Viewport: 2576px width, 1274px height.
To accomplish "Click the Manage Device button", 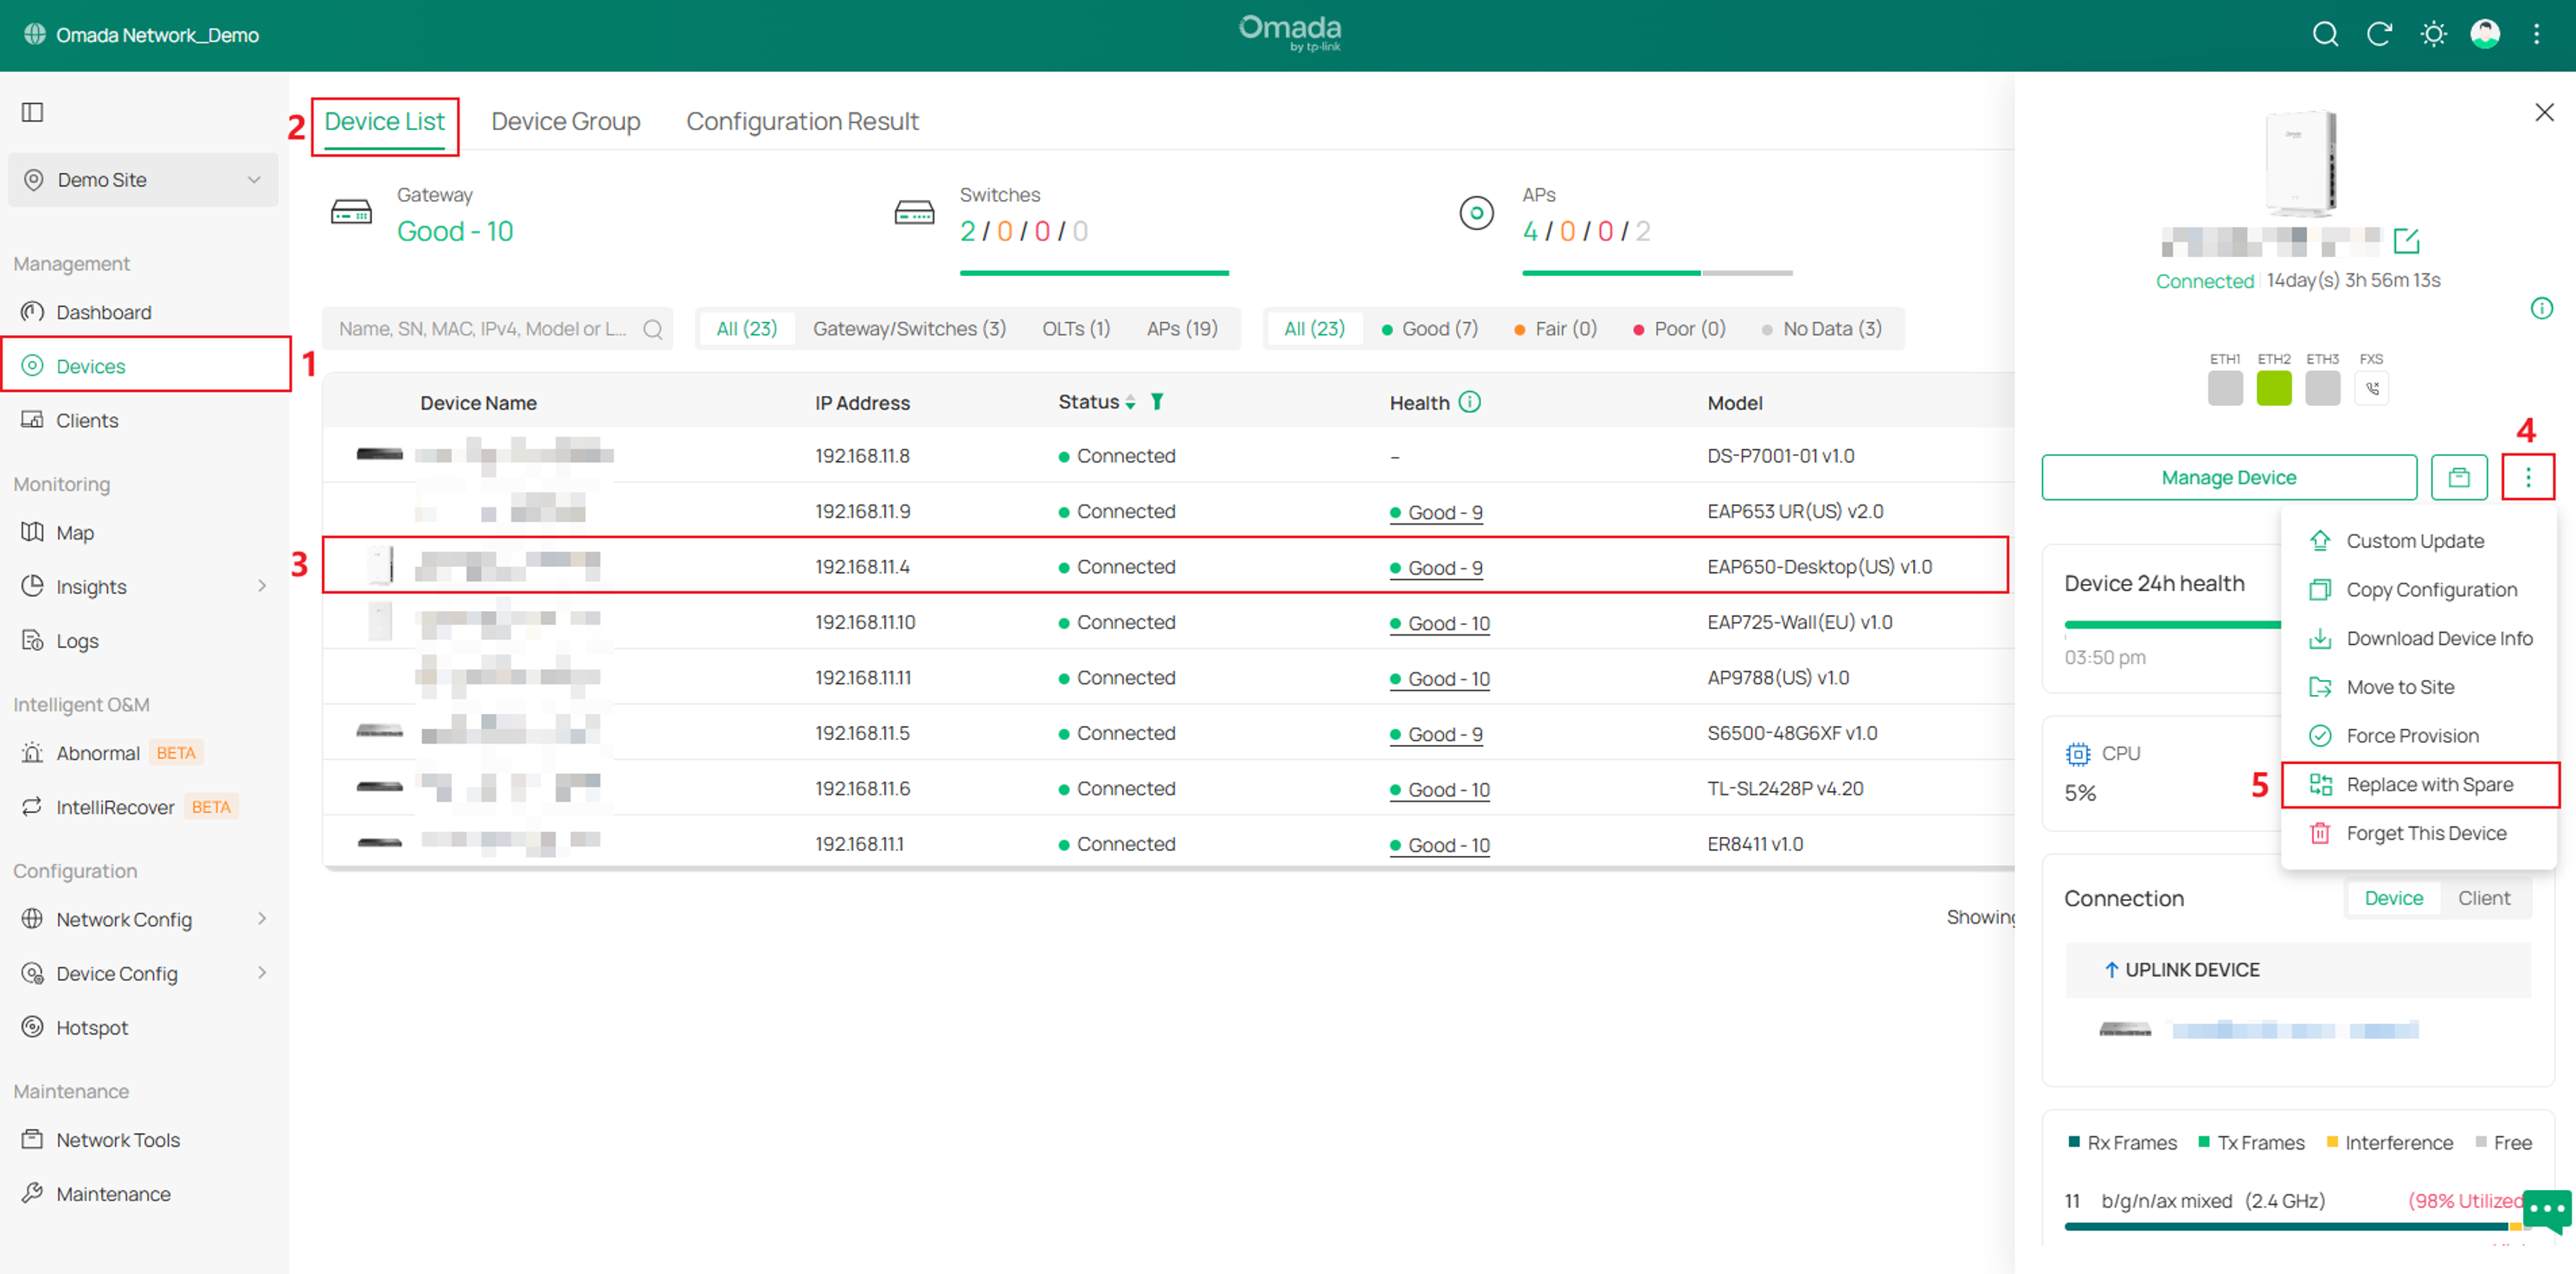I will click(2229, 477).
